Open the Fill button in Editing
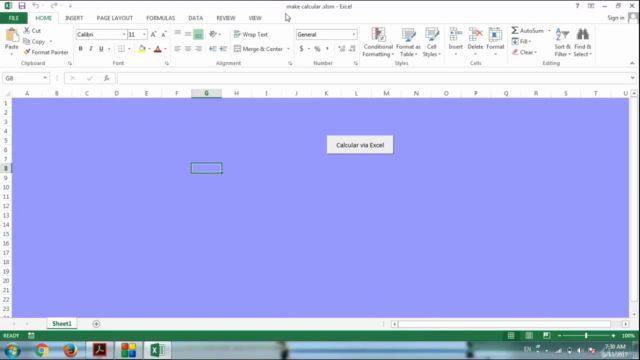The image size is (640, 360). pyautogui.click(x=522, y=42)
